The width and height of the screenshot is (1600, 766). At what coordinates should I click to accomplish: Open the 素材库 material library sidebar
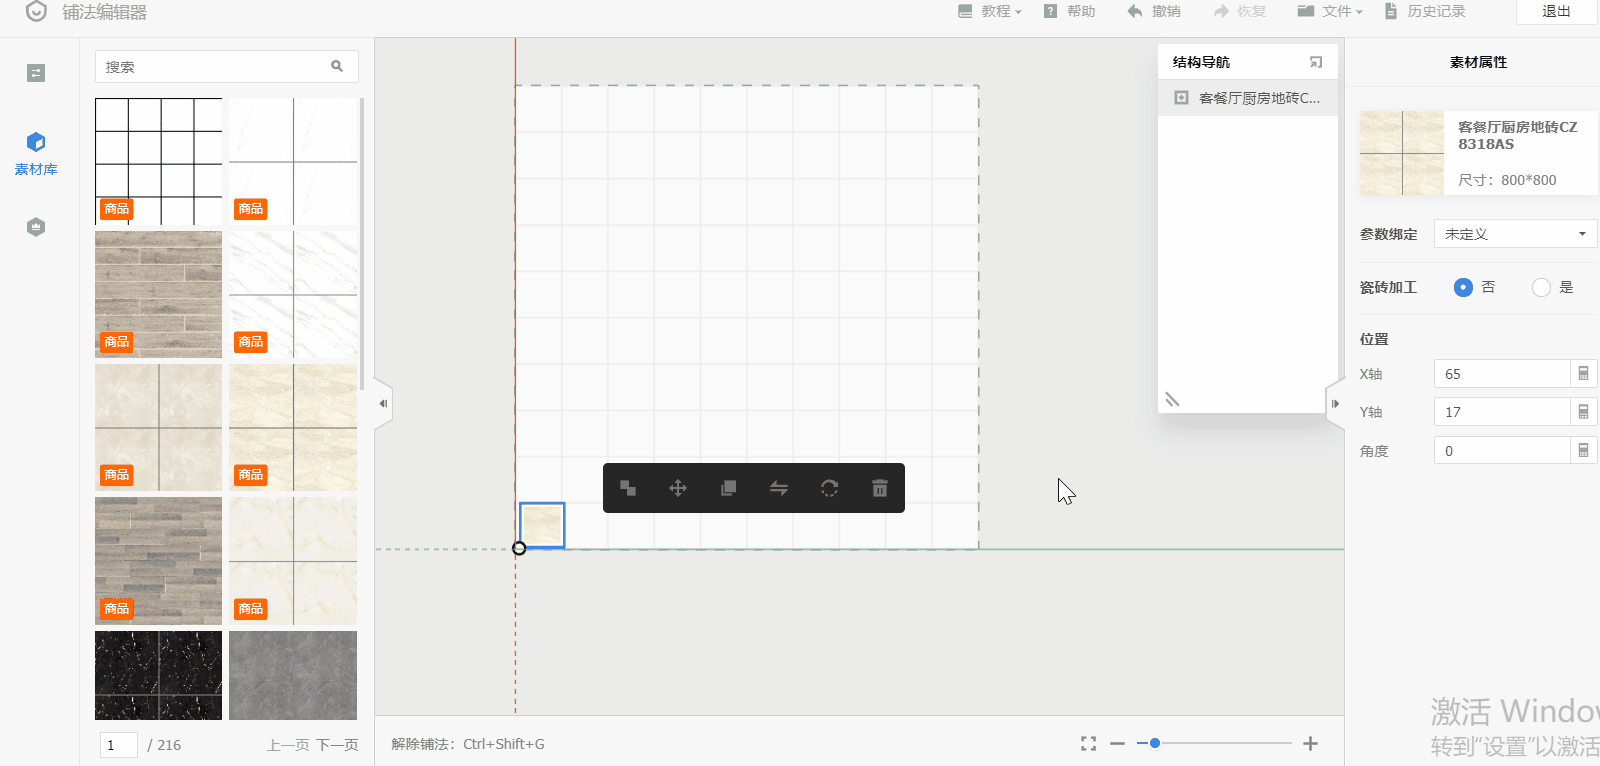coord(36,153)
